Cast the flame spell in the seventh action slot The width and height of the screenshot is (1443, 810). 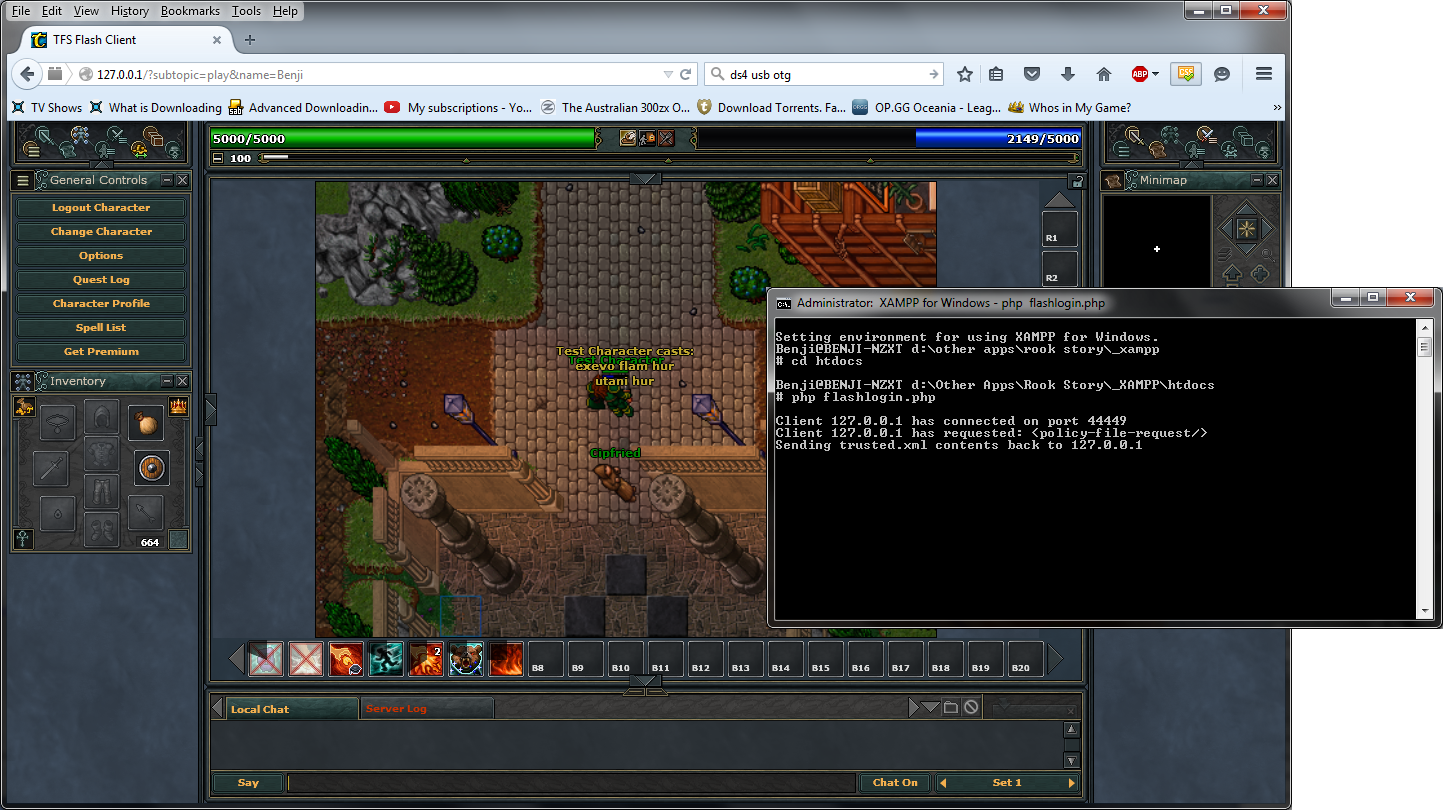coord(506,659)
